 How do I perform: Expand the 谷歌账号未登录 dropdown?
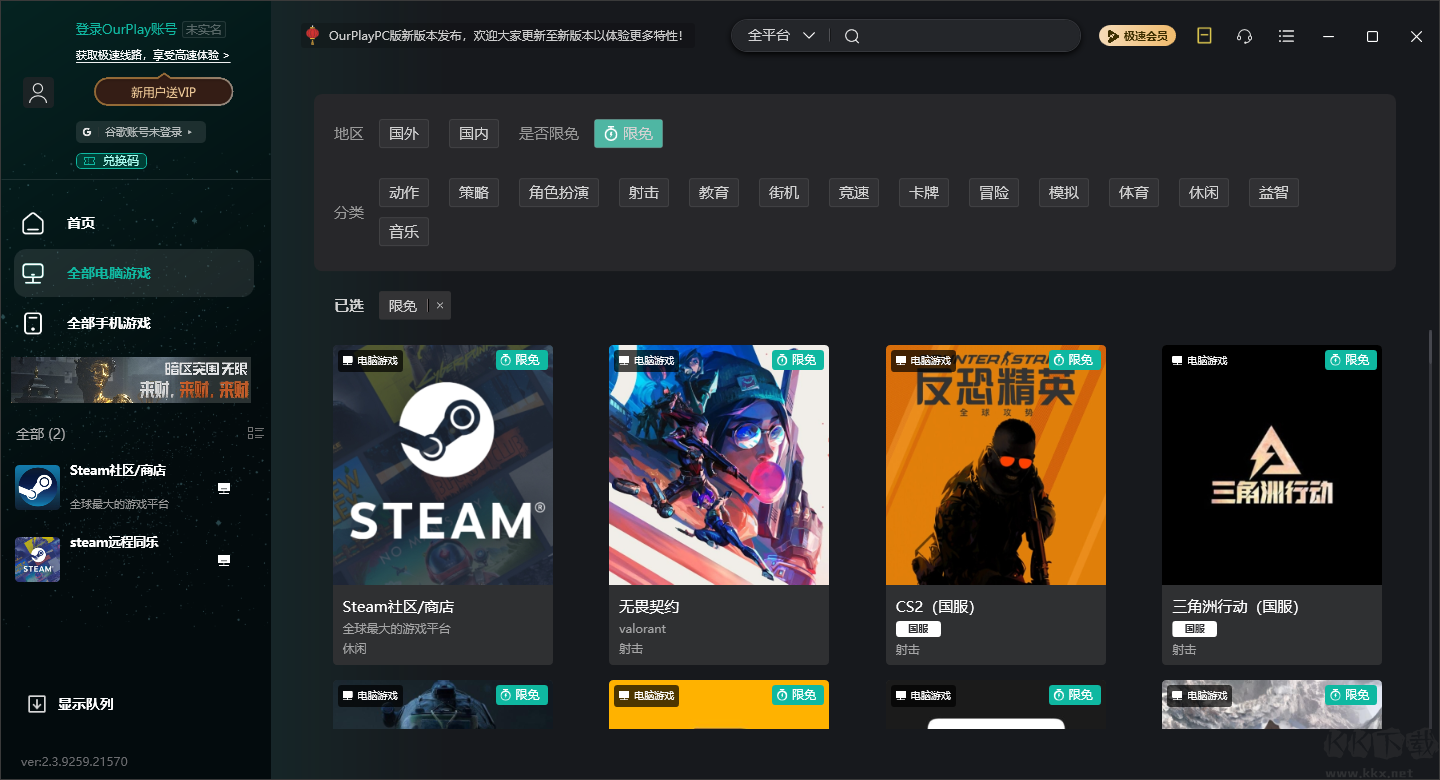(141, 132)
